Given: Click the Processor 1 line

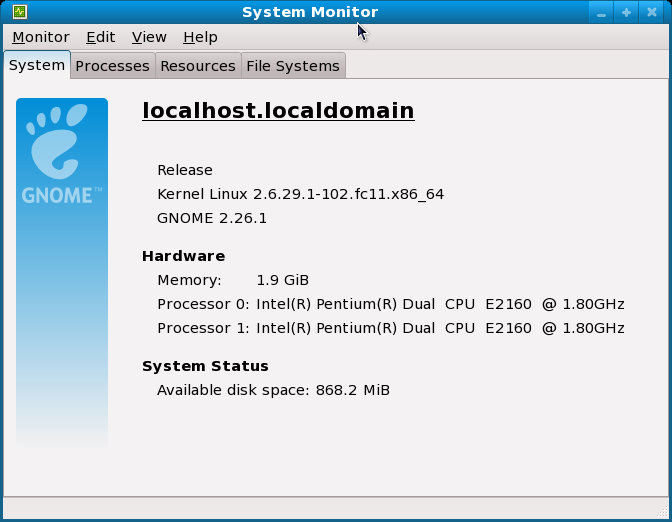Looking at the screenshot, I should [x=391, y=328].
